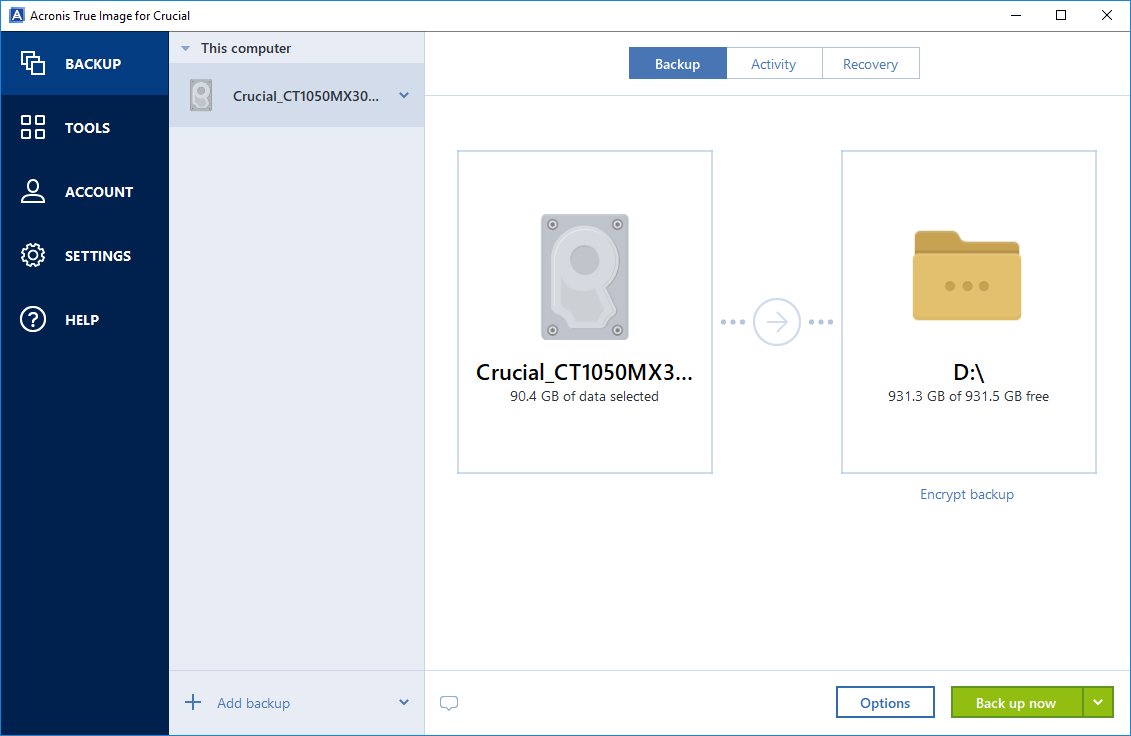Open the Add backup dropdown arrow
1131x736 pixels.
click(404, 702)
